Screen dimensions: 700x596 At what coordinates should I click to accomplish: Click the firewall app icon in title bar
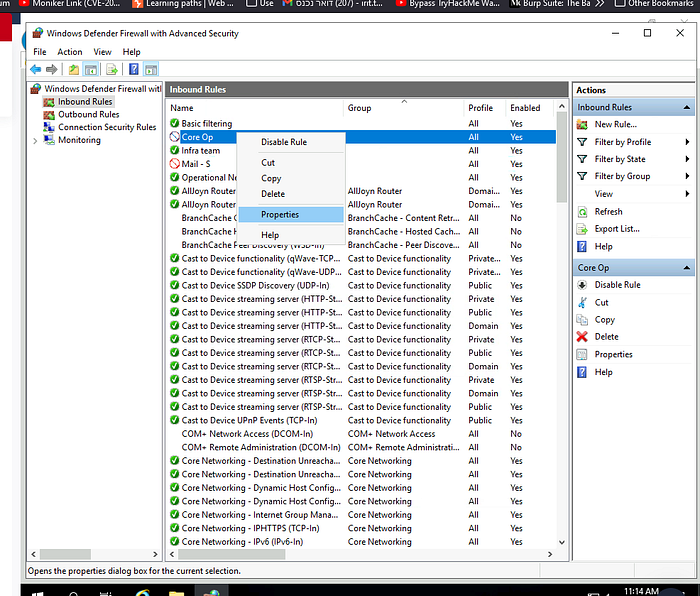[38, 33]
